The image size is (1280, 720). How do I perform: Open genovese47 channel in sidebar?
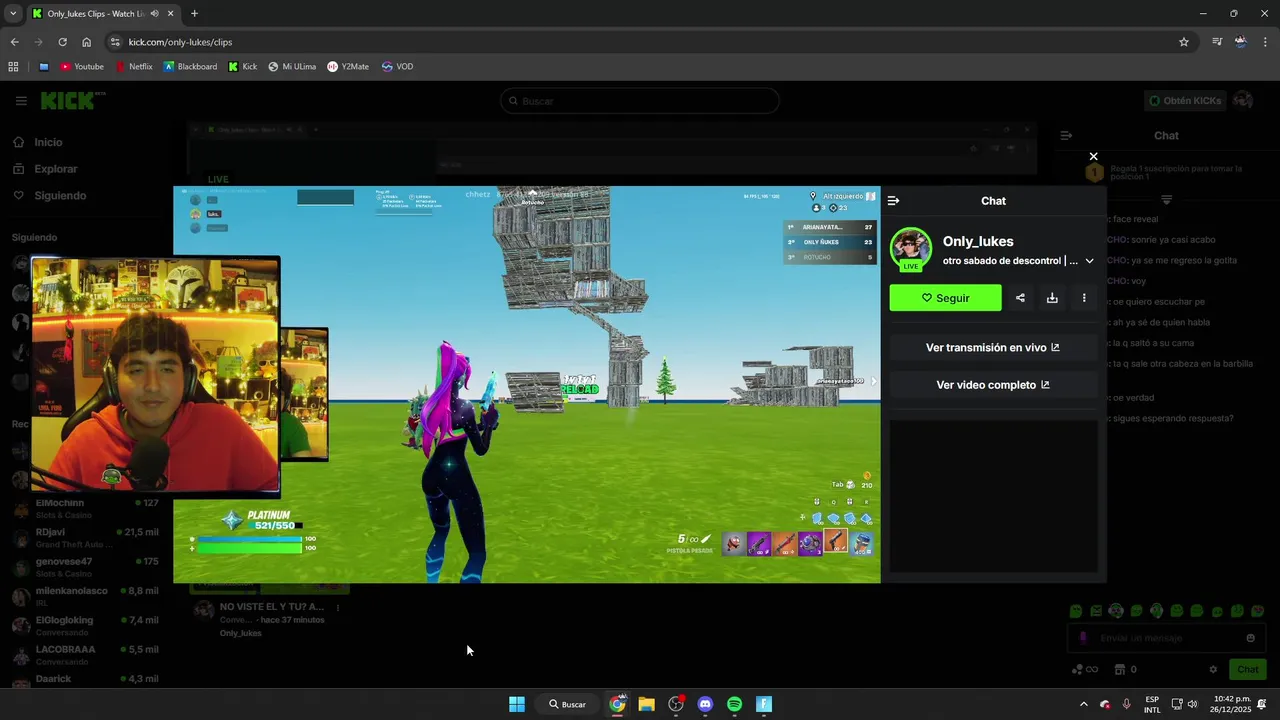point(85,567)
